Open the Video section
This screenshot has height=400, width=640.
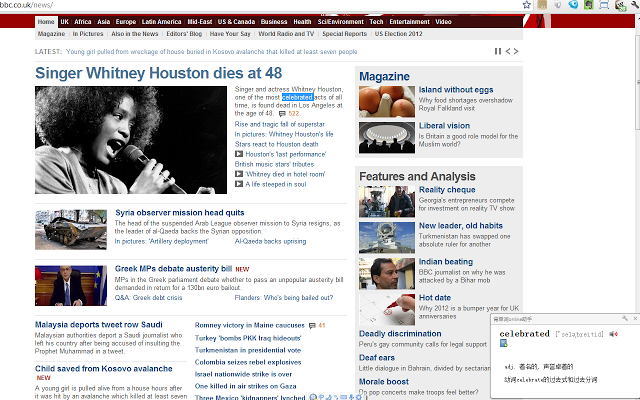(x=443, y=22)
